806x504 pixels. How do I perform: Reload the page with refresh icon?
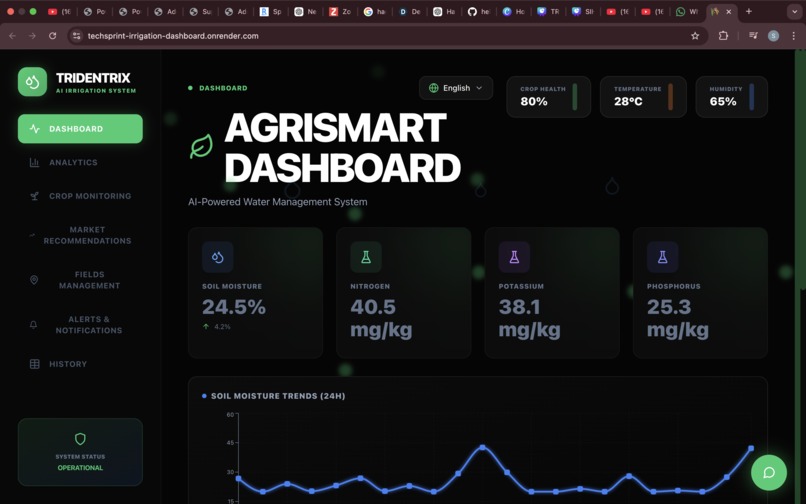[52, 36]
